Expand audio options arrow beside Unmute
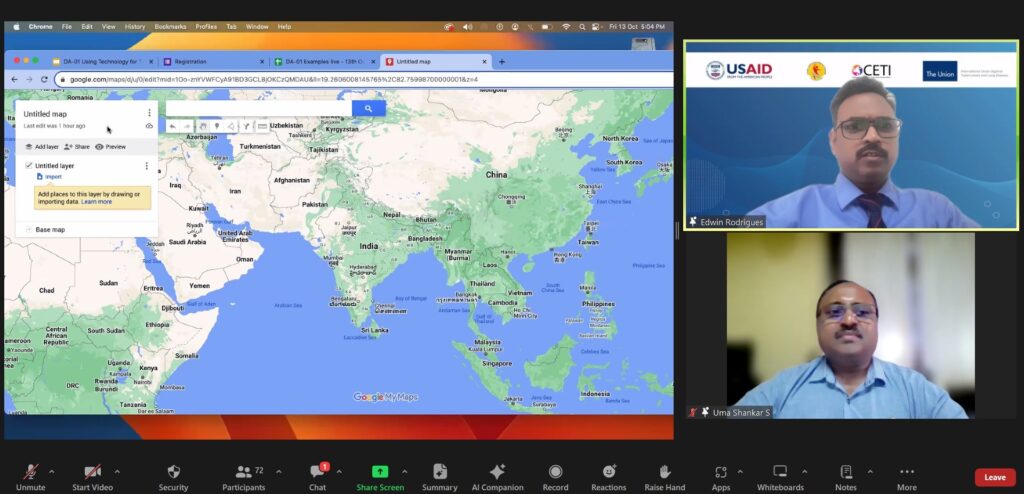The height and width of the screenshot is (494, 1024). (x=51, y=471)
